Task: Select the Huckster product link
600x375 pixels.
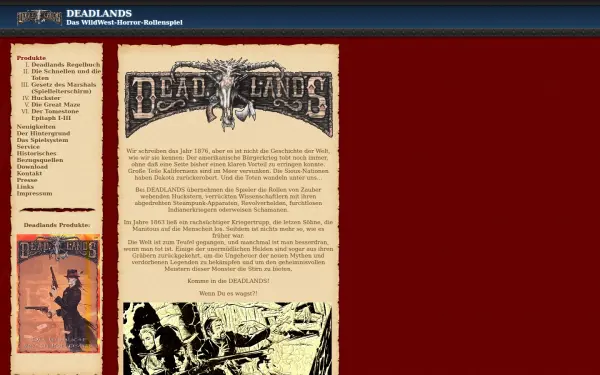Action: click(x=46, y=98)
